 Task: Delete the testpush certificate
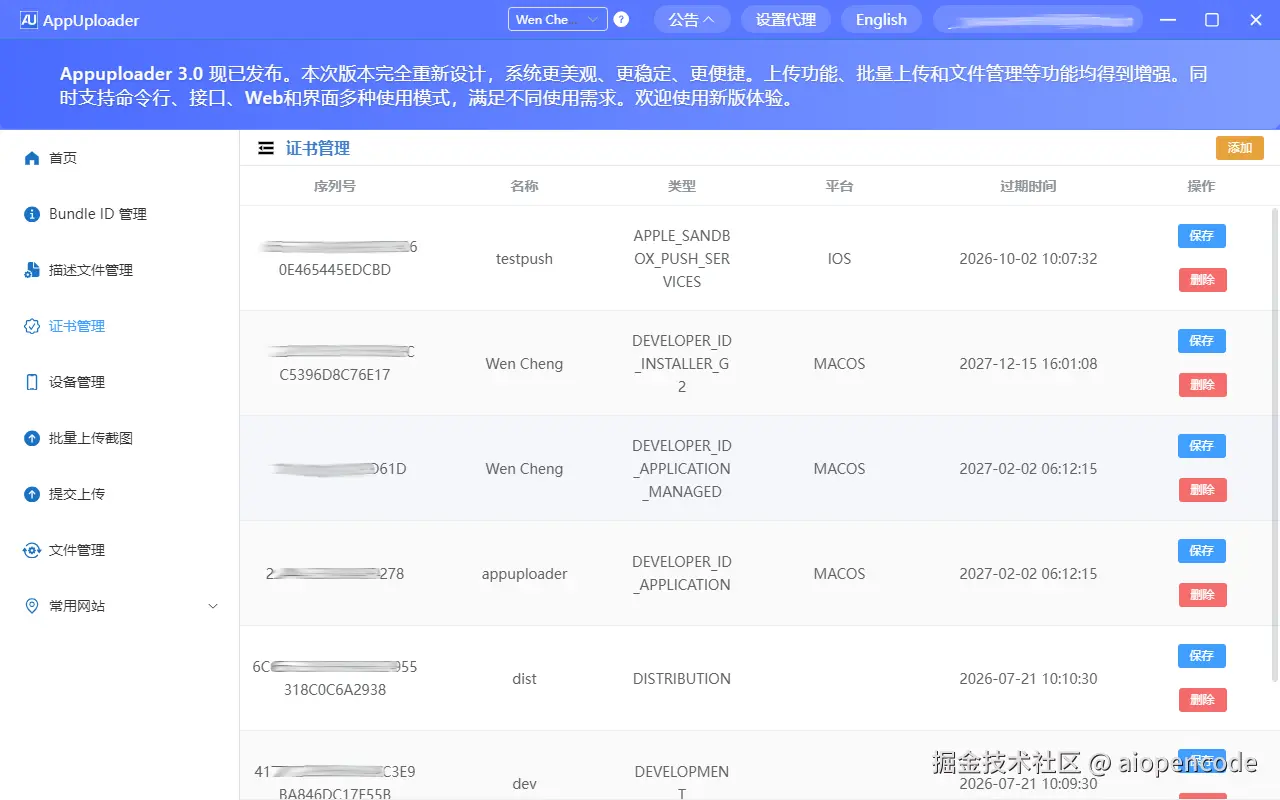1201,280
